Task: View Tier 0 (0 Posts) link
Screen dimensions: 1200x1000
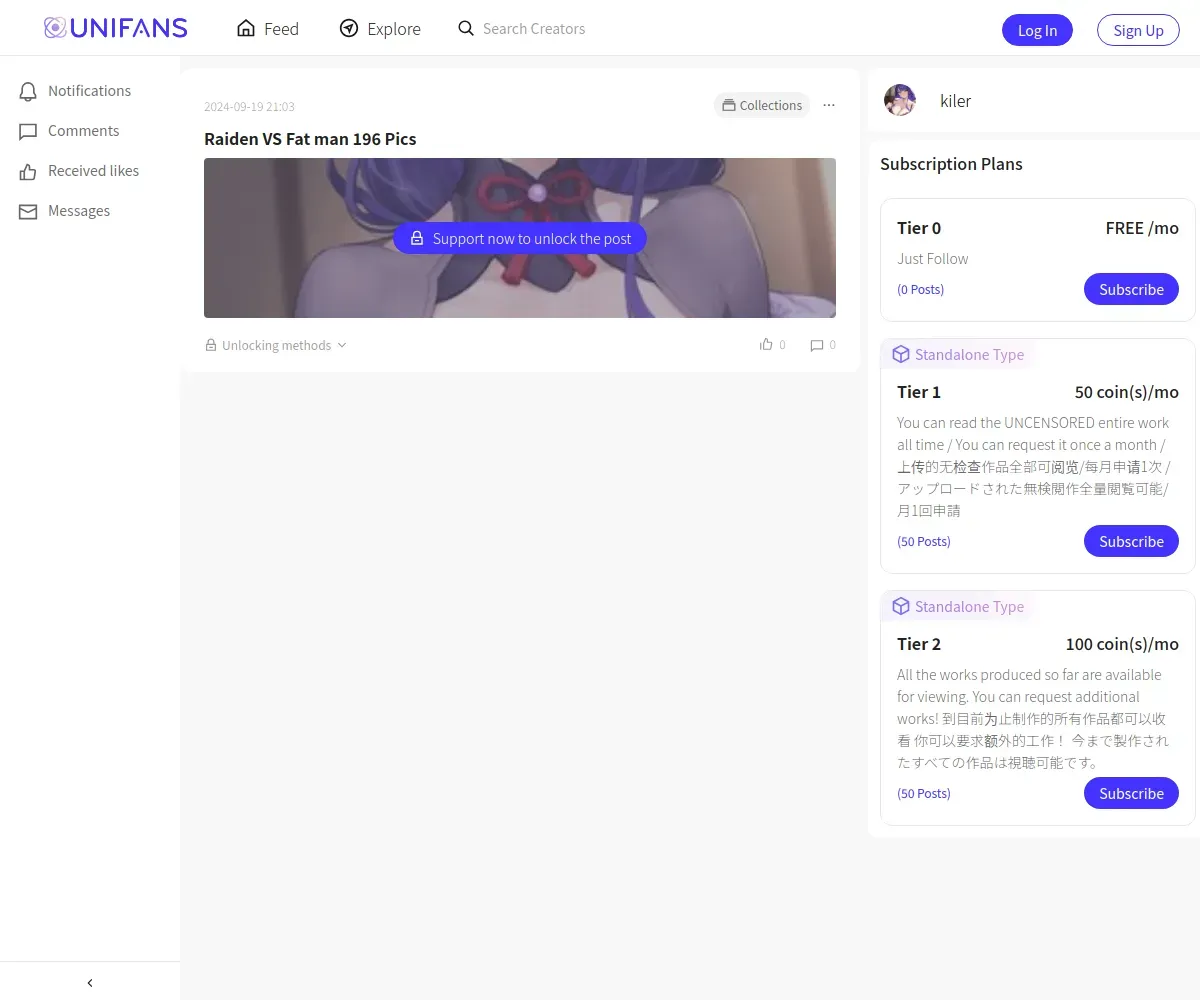Action: click(x=920, y=289)
